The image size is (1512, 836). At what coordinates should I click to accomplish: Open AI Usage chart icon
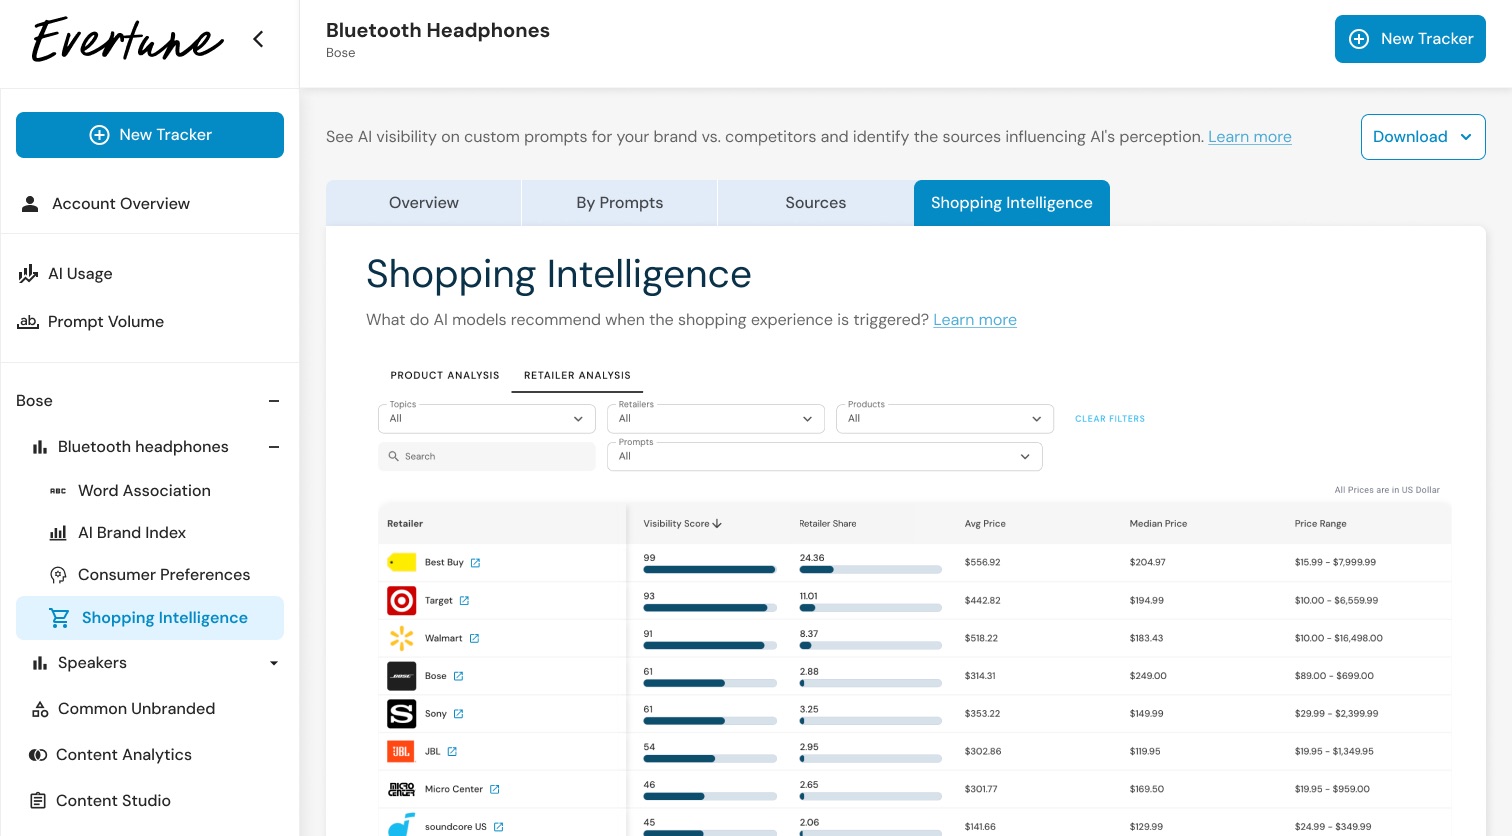(28, 274)
